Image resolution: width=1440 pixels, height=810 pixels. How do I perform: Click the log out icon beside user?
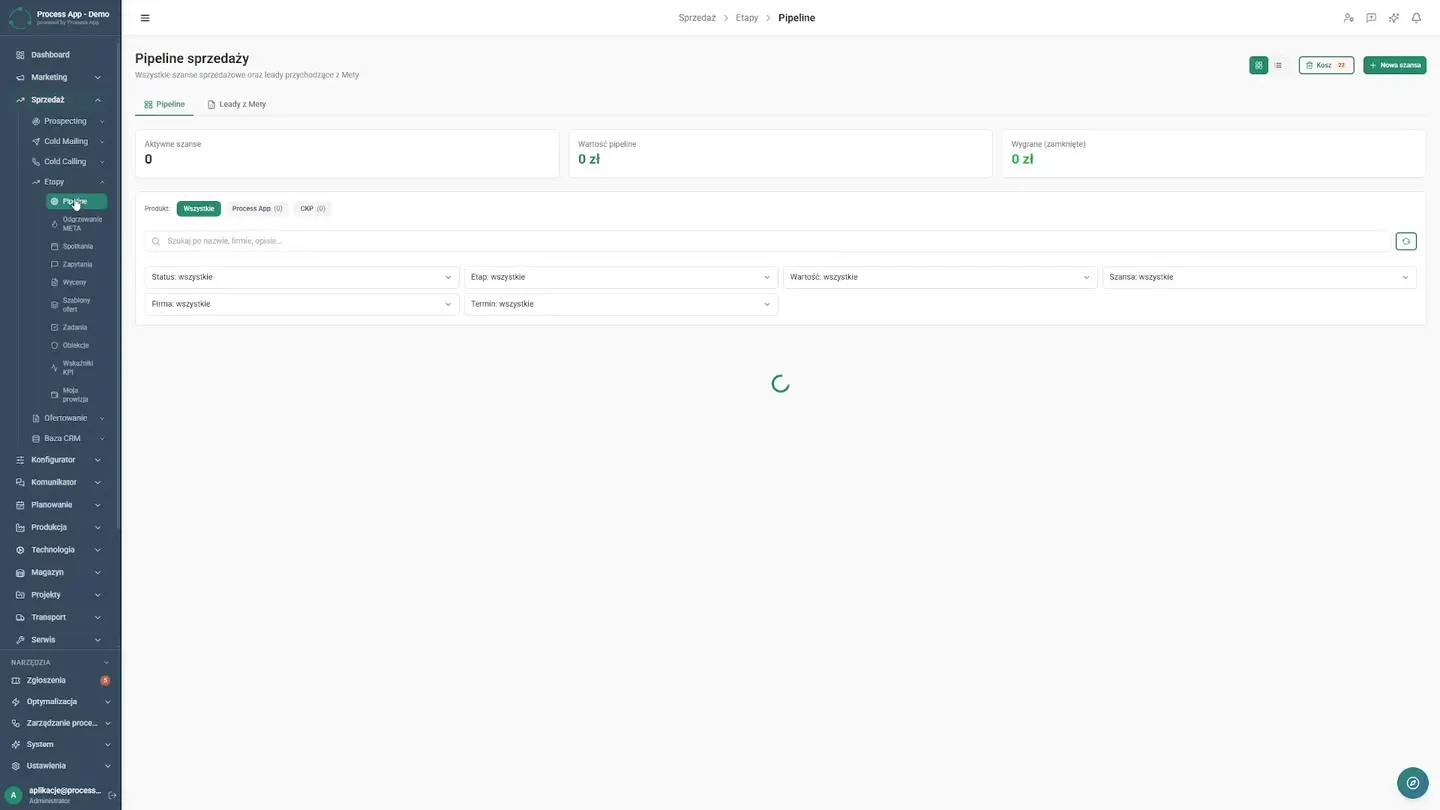[x=112, y=795]
